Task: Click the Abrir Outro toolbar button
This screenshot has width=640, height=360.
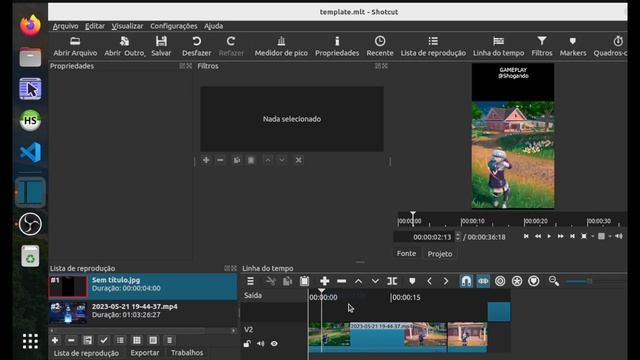Action: click(x=124, y=47)
